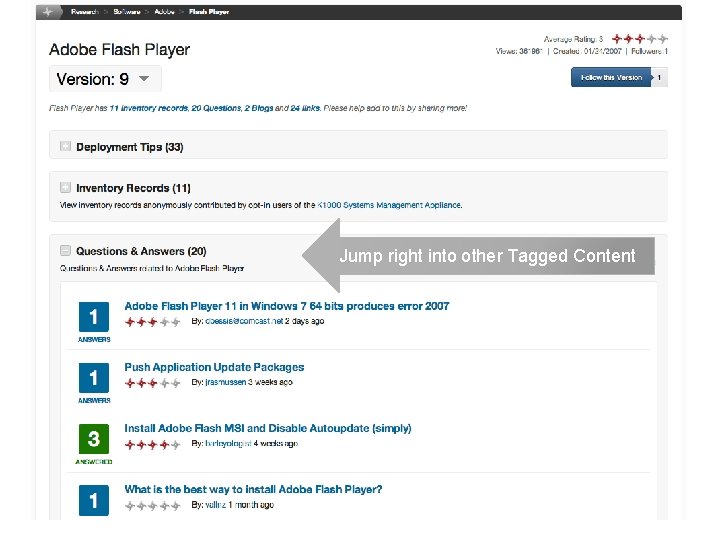Expand the Deployment Tips section
720x540 pixels.
point(65,146)
